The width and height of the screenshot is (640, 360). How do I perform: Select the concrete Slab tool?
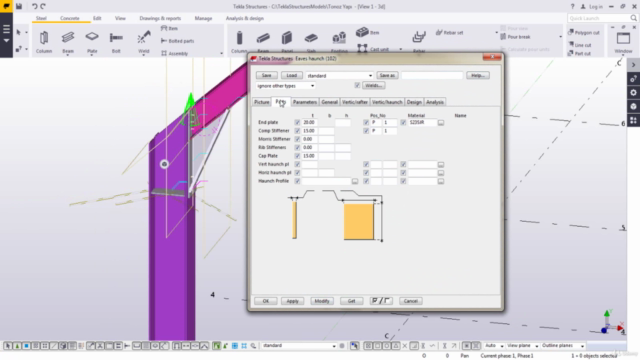[x=311, y=42]
